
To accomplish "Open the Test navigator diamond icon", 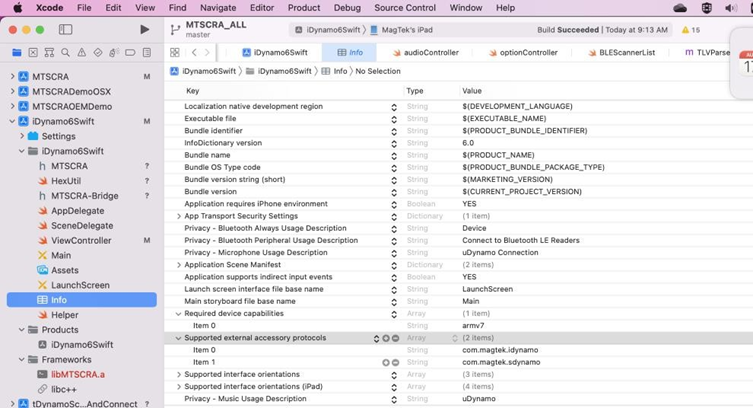I will point(98,52).
